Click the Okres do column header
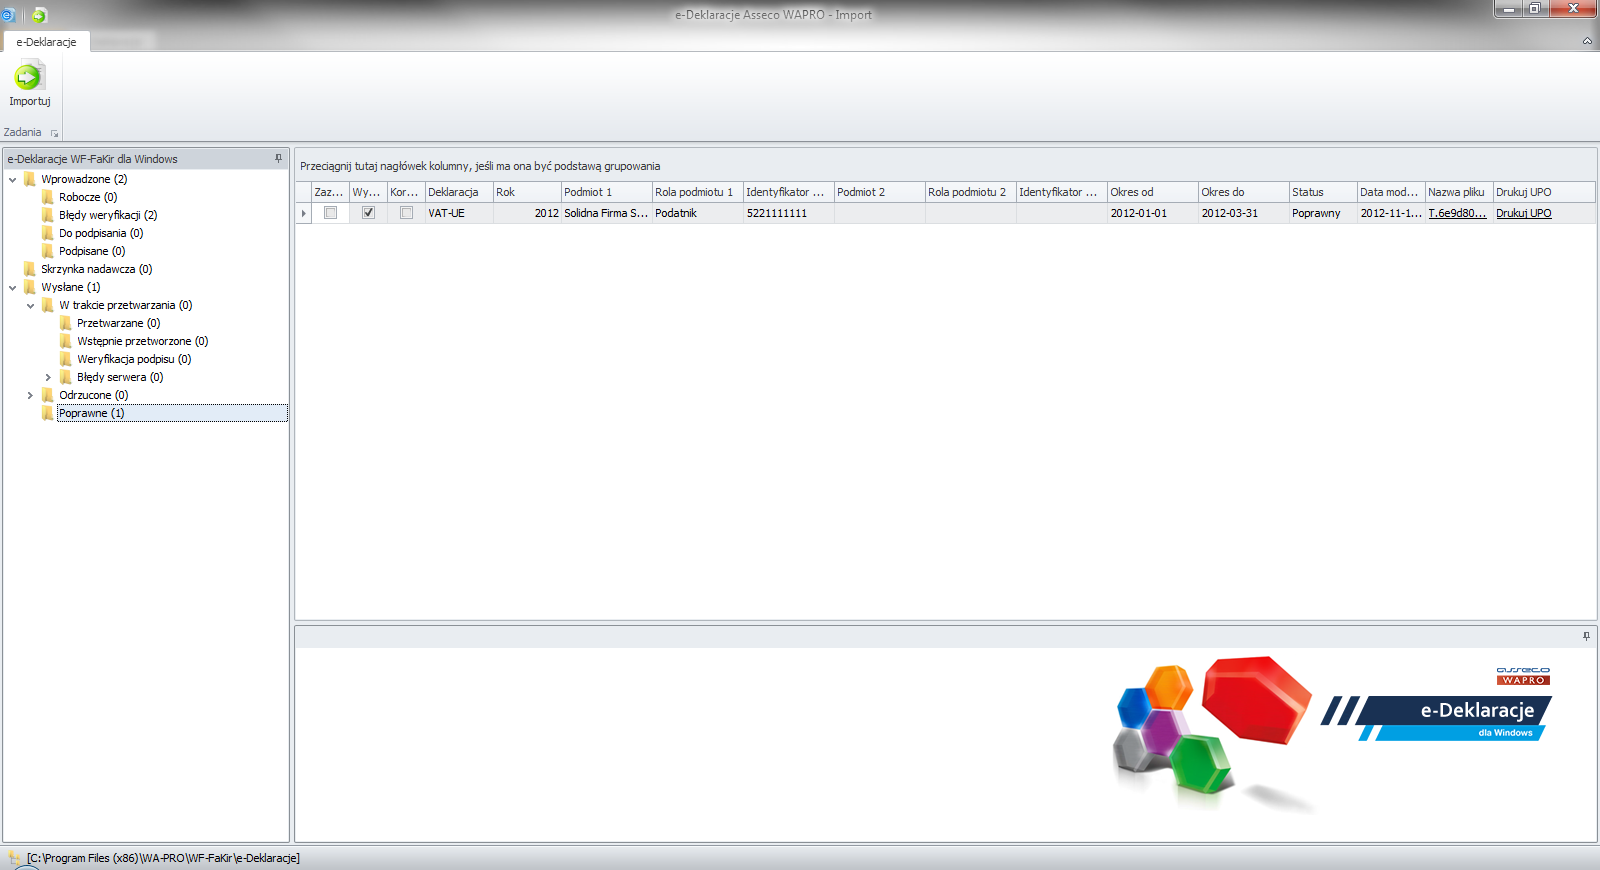 click(x=1243, y=192)
